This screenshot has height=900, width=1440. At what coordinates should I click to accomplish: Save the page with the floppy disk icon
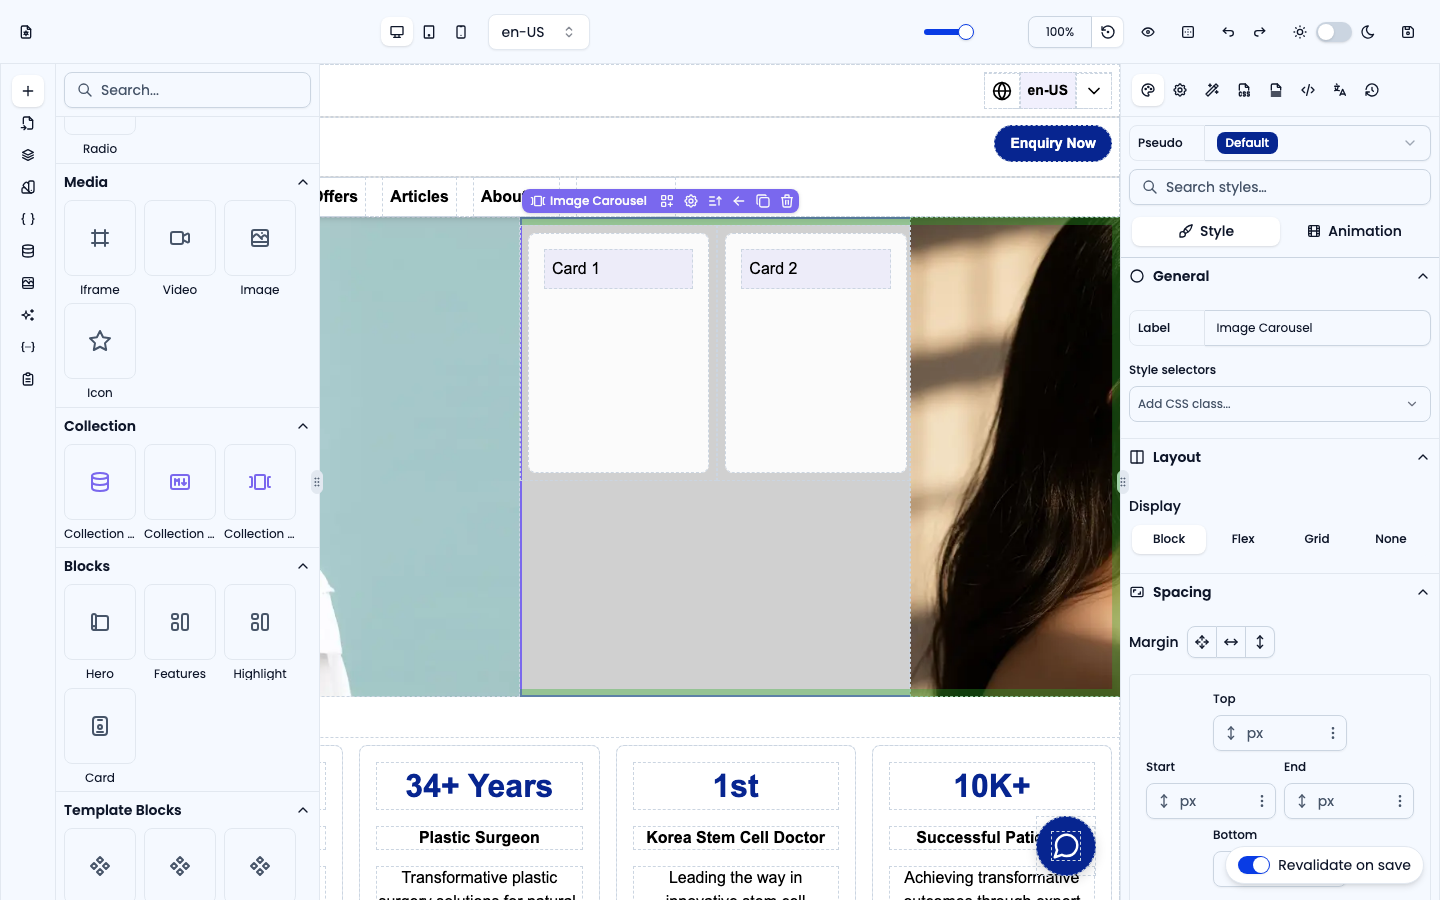coord(1408,32)
